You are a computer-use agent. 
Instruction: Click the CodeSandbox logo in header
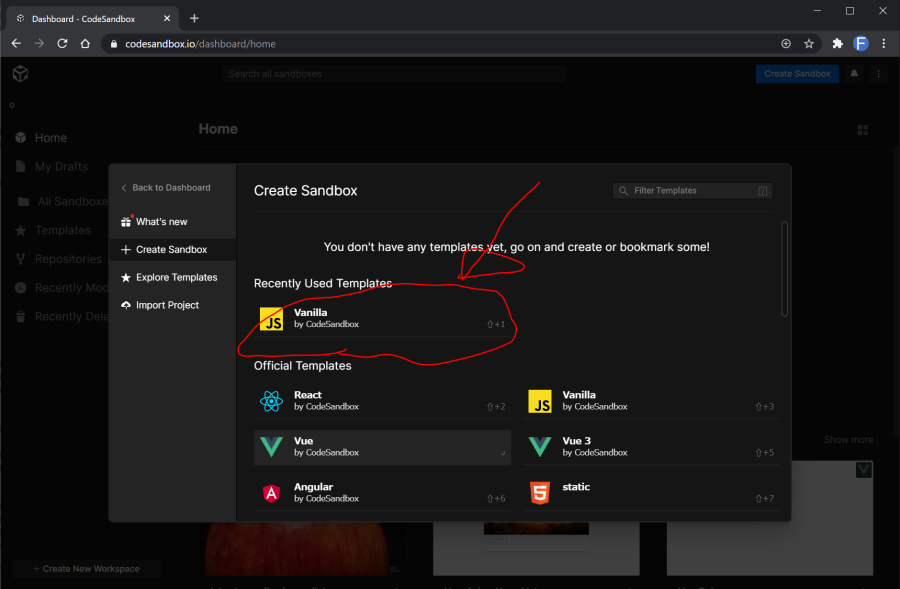[20, 74]
